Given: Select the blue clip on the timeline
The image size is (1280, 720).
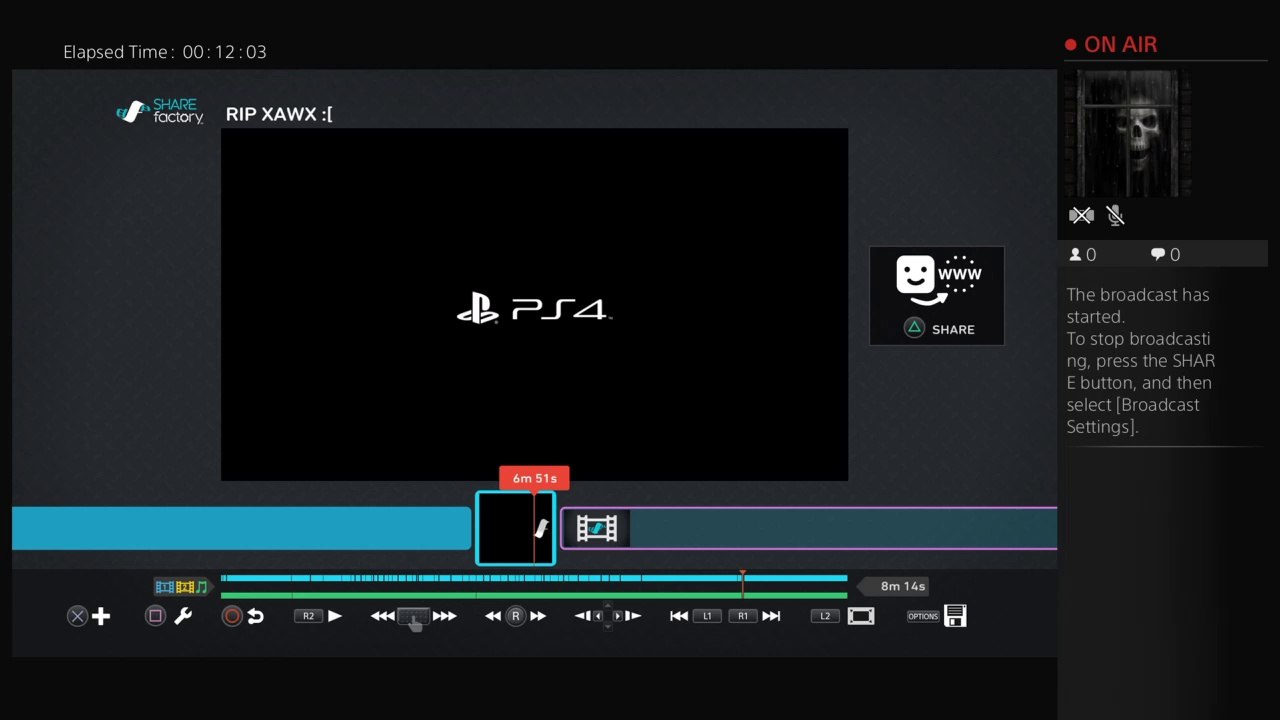Looking at the screenshot, I should 241,528.
